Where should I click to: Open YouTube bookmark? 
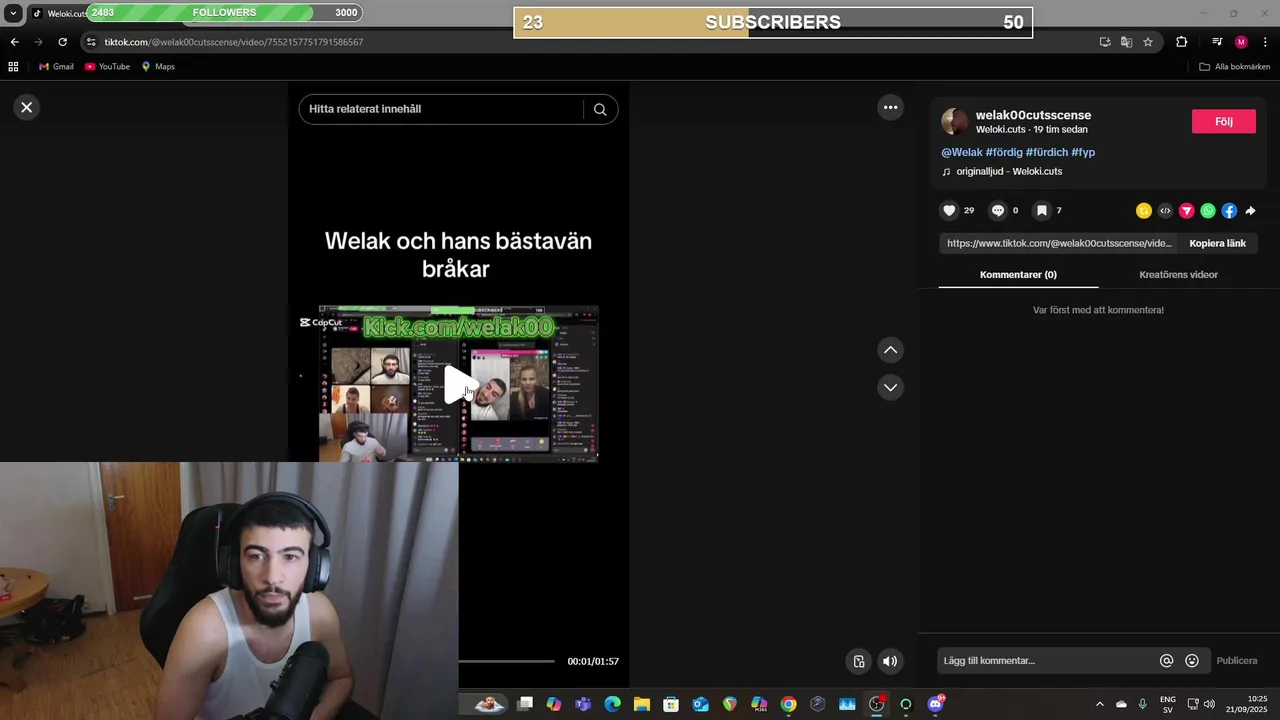[107, 66]
